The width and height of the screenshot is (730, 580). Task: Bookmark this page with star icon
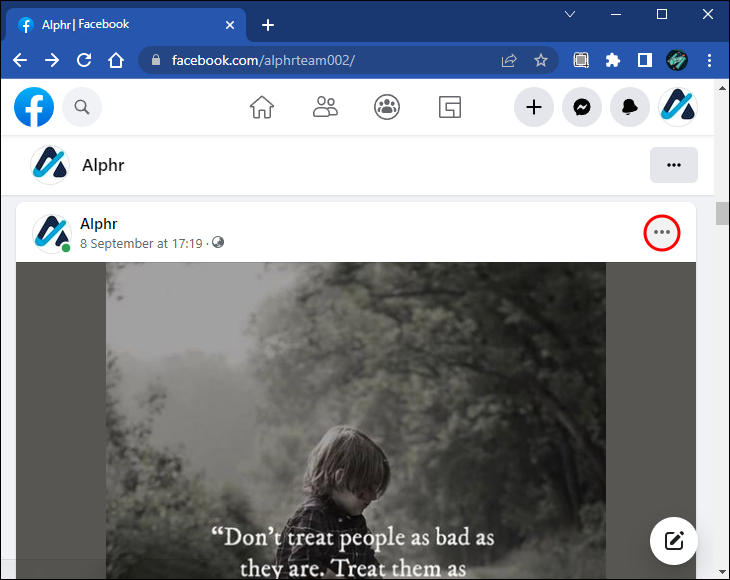coord(541,61)
